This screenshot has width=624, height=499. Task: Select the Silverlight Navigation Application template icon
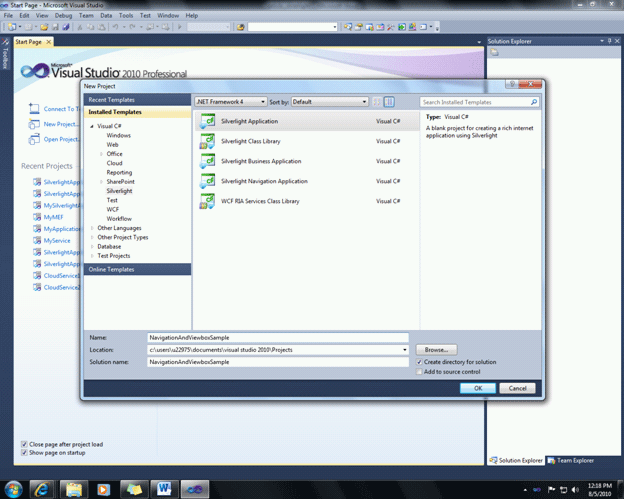click(207, 181)
